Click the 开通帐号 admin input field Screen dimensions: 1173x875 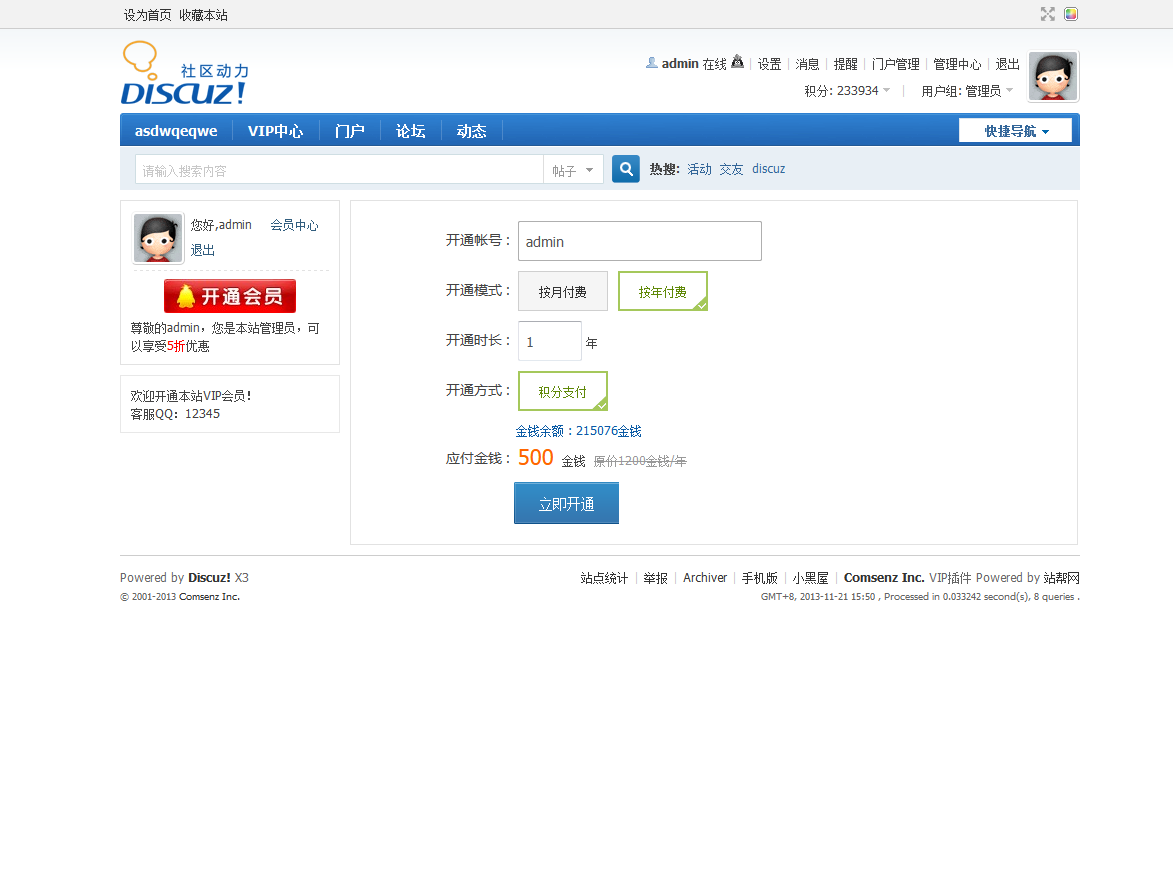click(640, 241)
